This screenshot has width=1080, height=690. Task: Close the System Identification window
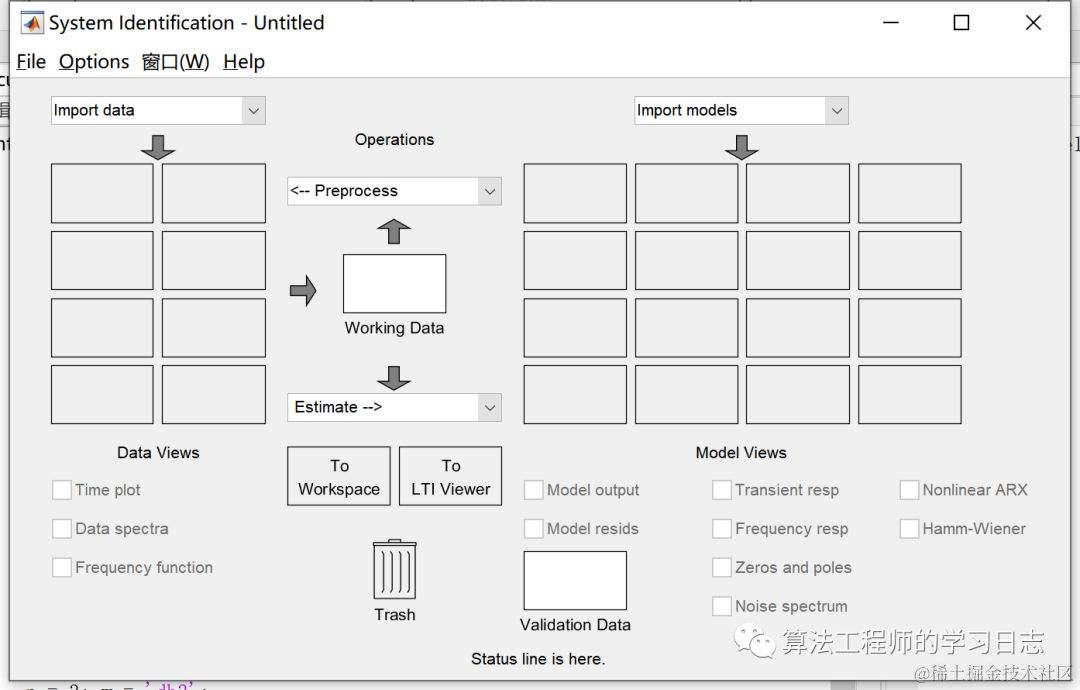click(x=1033, y=23)
